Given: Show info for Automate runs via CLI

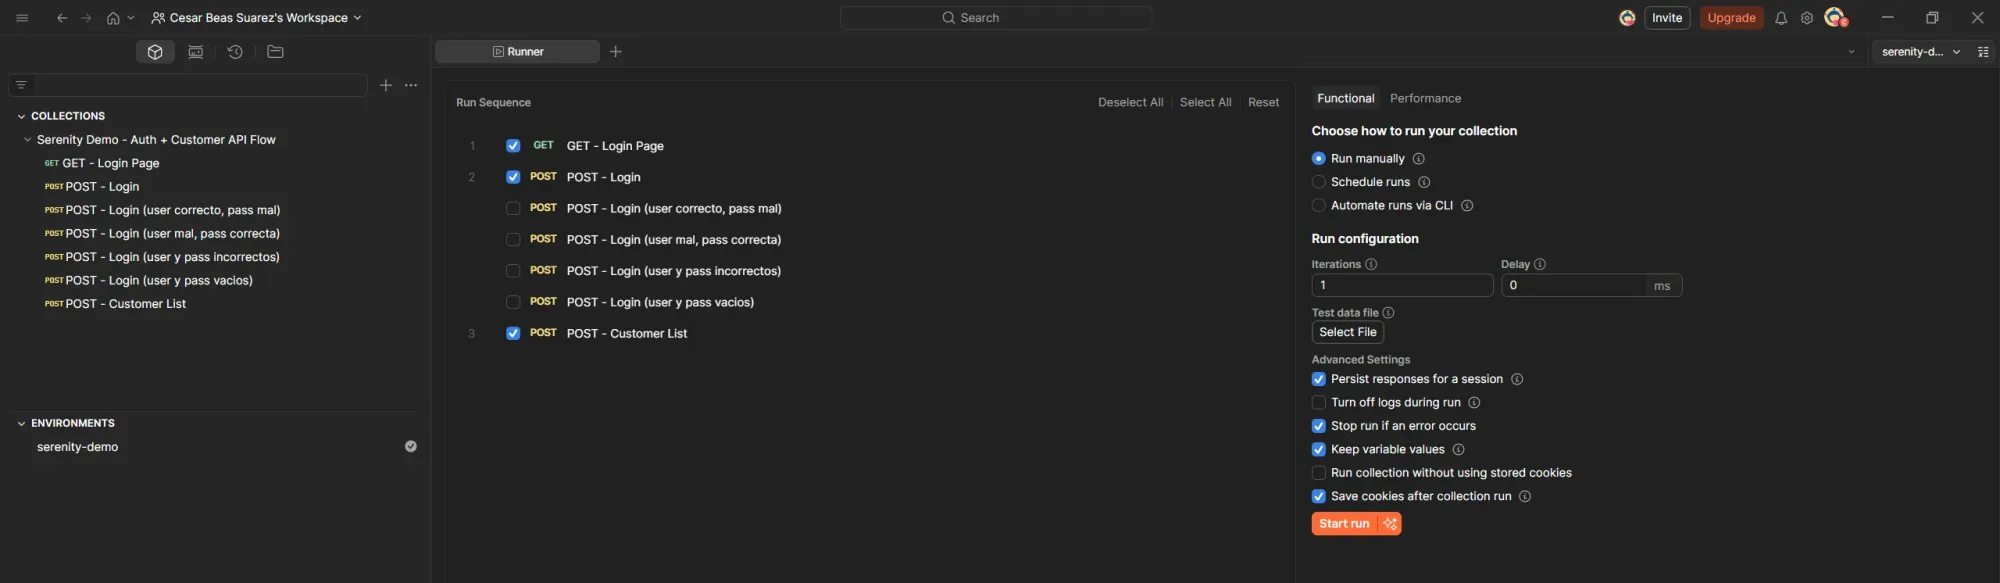Looking at the screenshot, I should coord(1467,206).
